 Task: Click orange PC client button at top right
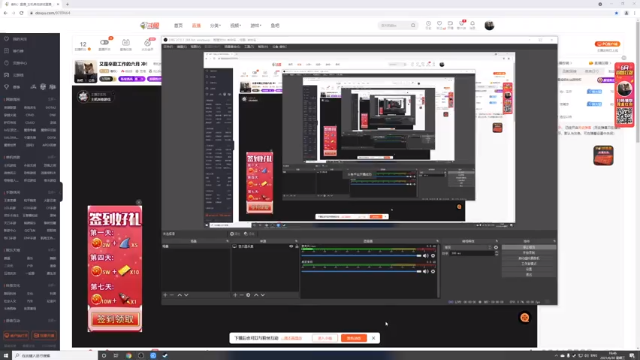pyautogui.click(x=607, y=44)
